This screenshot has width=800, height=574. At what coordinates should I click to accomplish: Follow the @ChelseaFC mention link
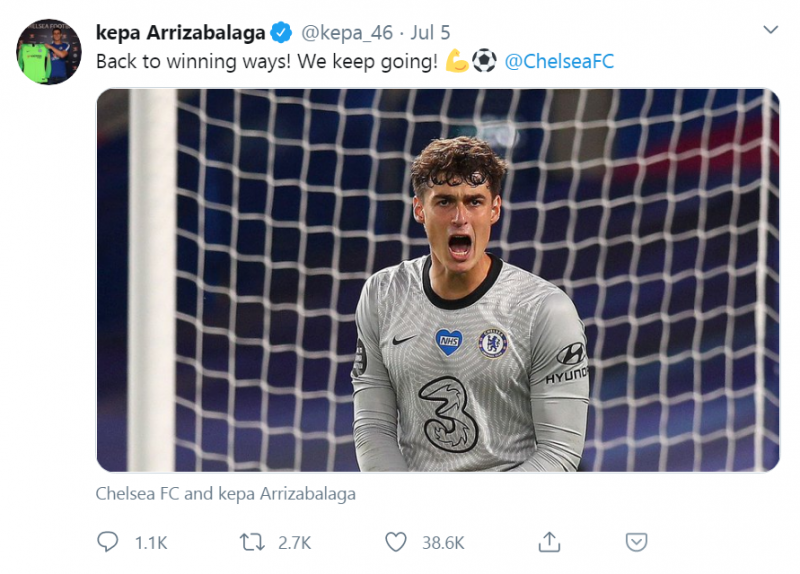click(559, 61)
